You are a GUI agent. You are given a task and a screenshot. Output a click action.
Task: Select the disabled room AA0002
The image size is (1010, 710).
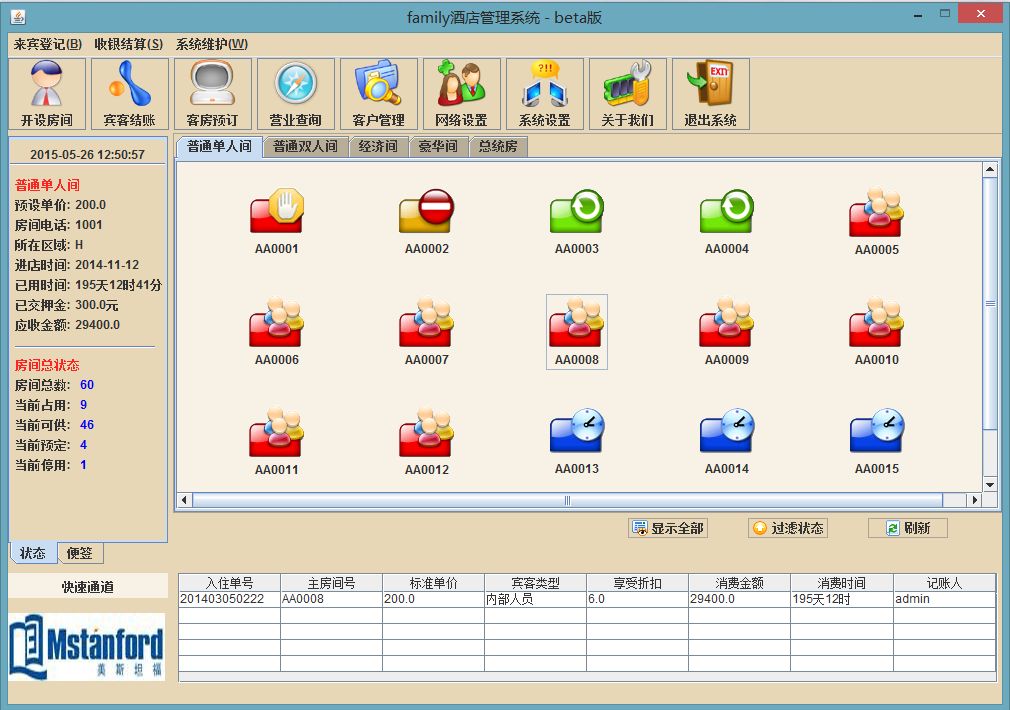click(426, 215)
